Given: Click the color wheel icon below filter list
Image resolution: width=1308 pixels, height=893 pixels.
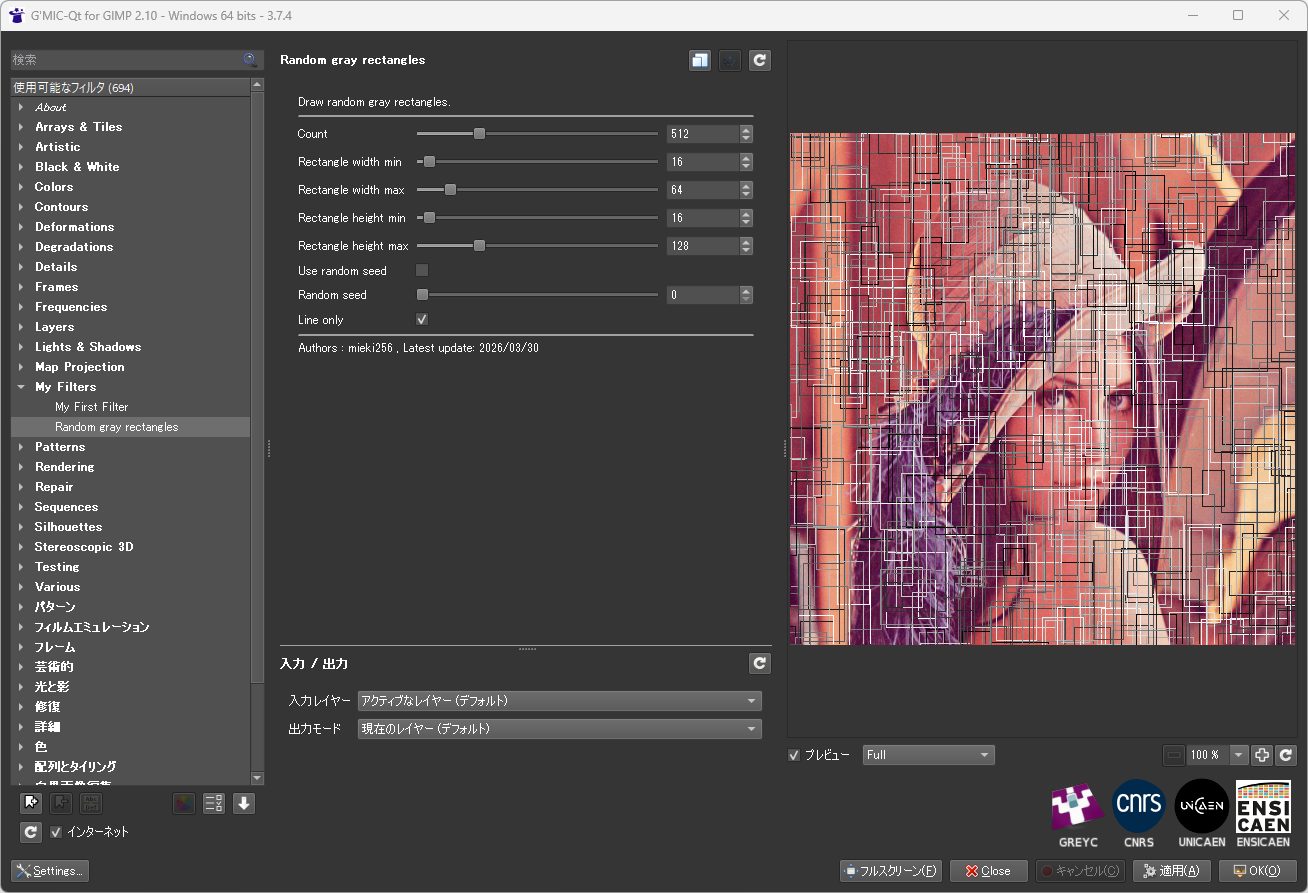Looking at the screenshot, I should [183, 803].
